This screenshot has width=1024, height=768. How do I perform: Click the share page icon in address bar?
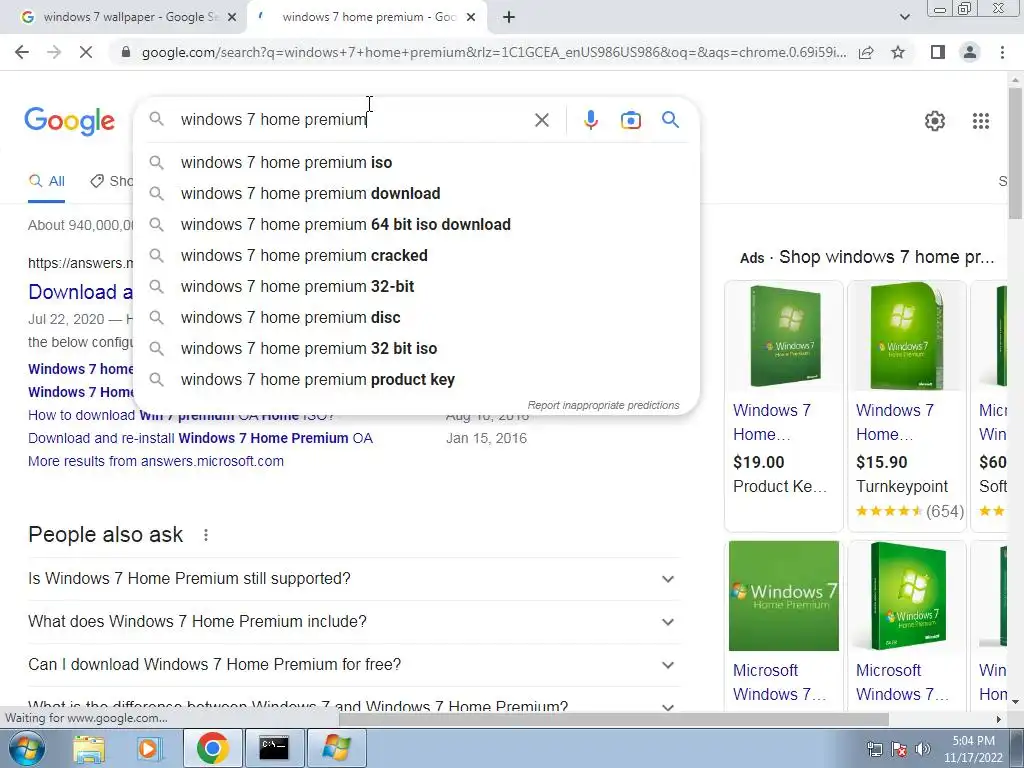tap(866, 52)
